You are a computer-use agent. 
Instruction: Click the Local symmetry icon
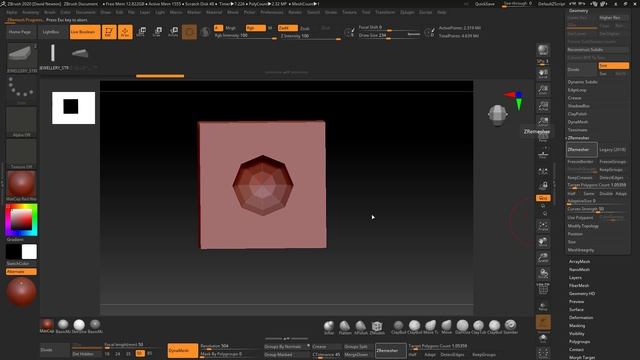[543, 171]
